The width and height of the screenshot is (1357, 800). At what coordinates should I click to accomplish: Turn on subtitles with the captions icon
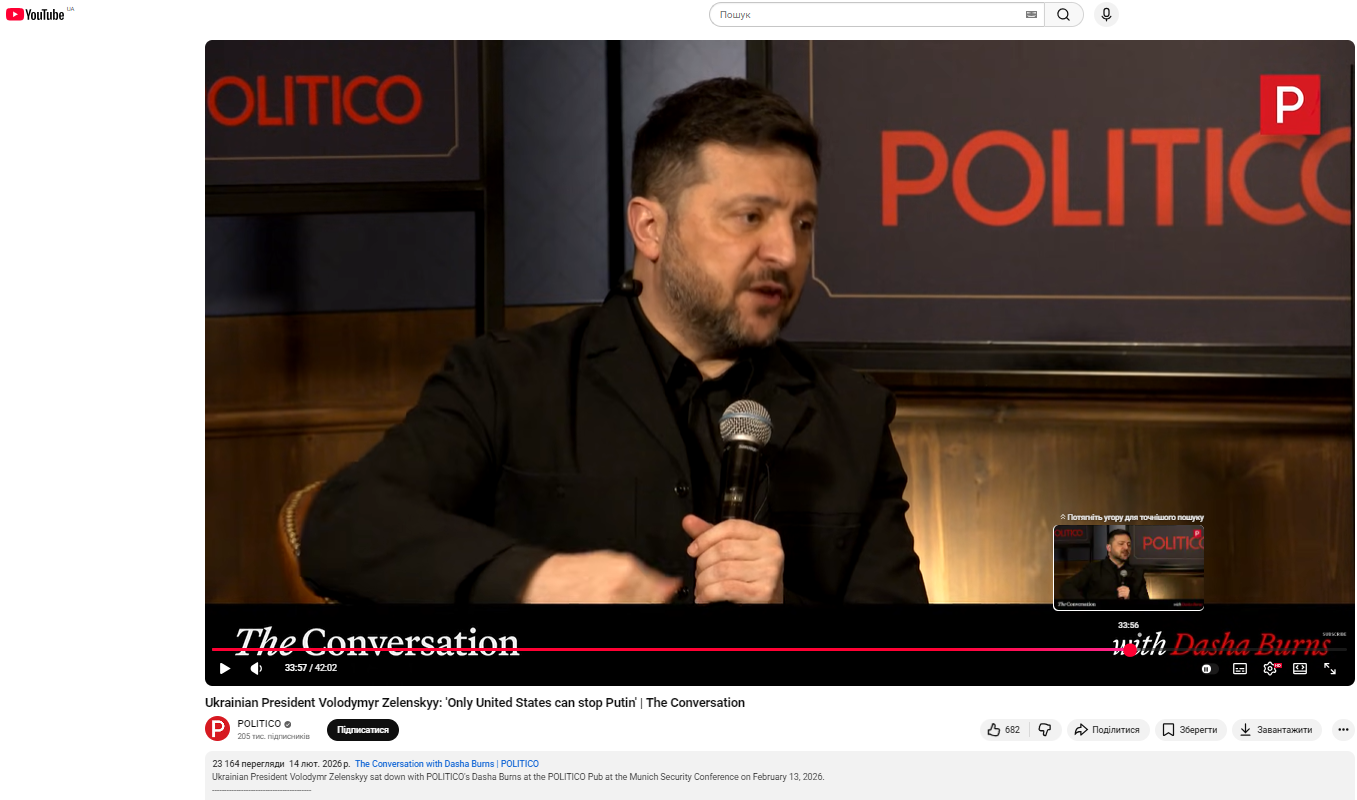[1240, 668]
